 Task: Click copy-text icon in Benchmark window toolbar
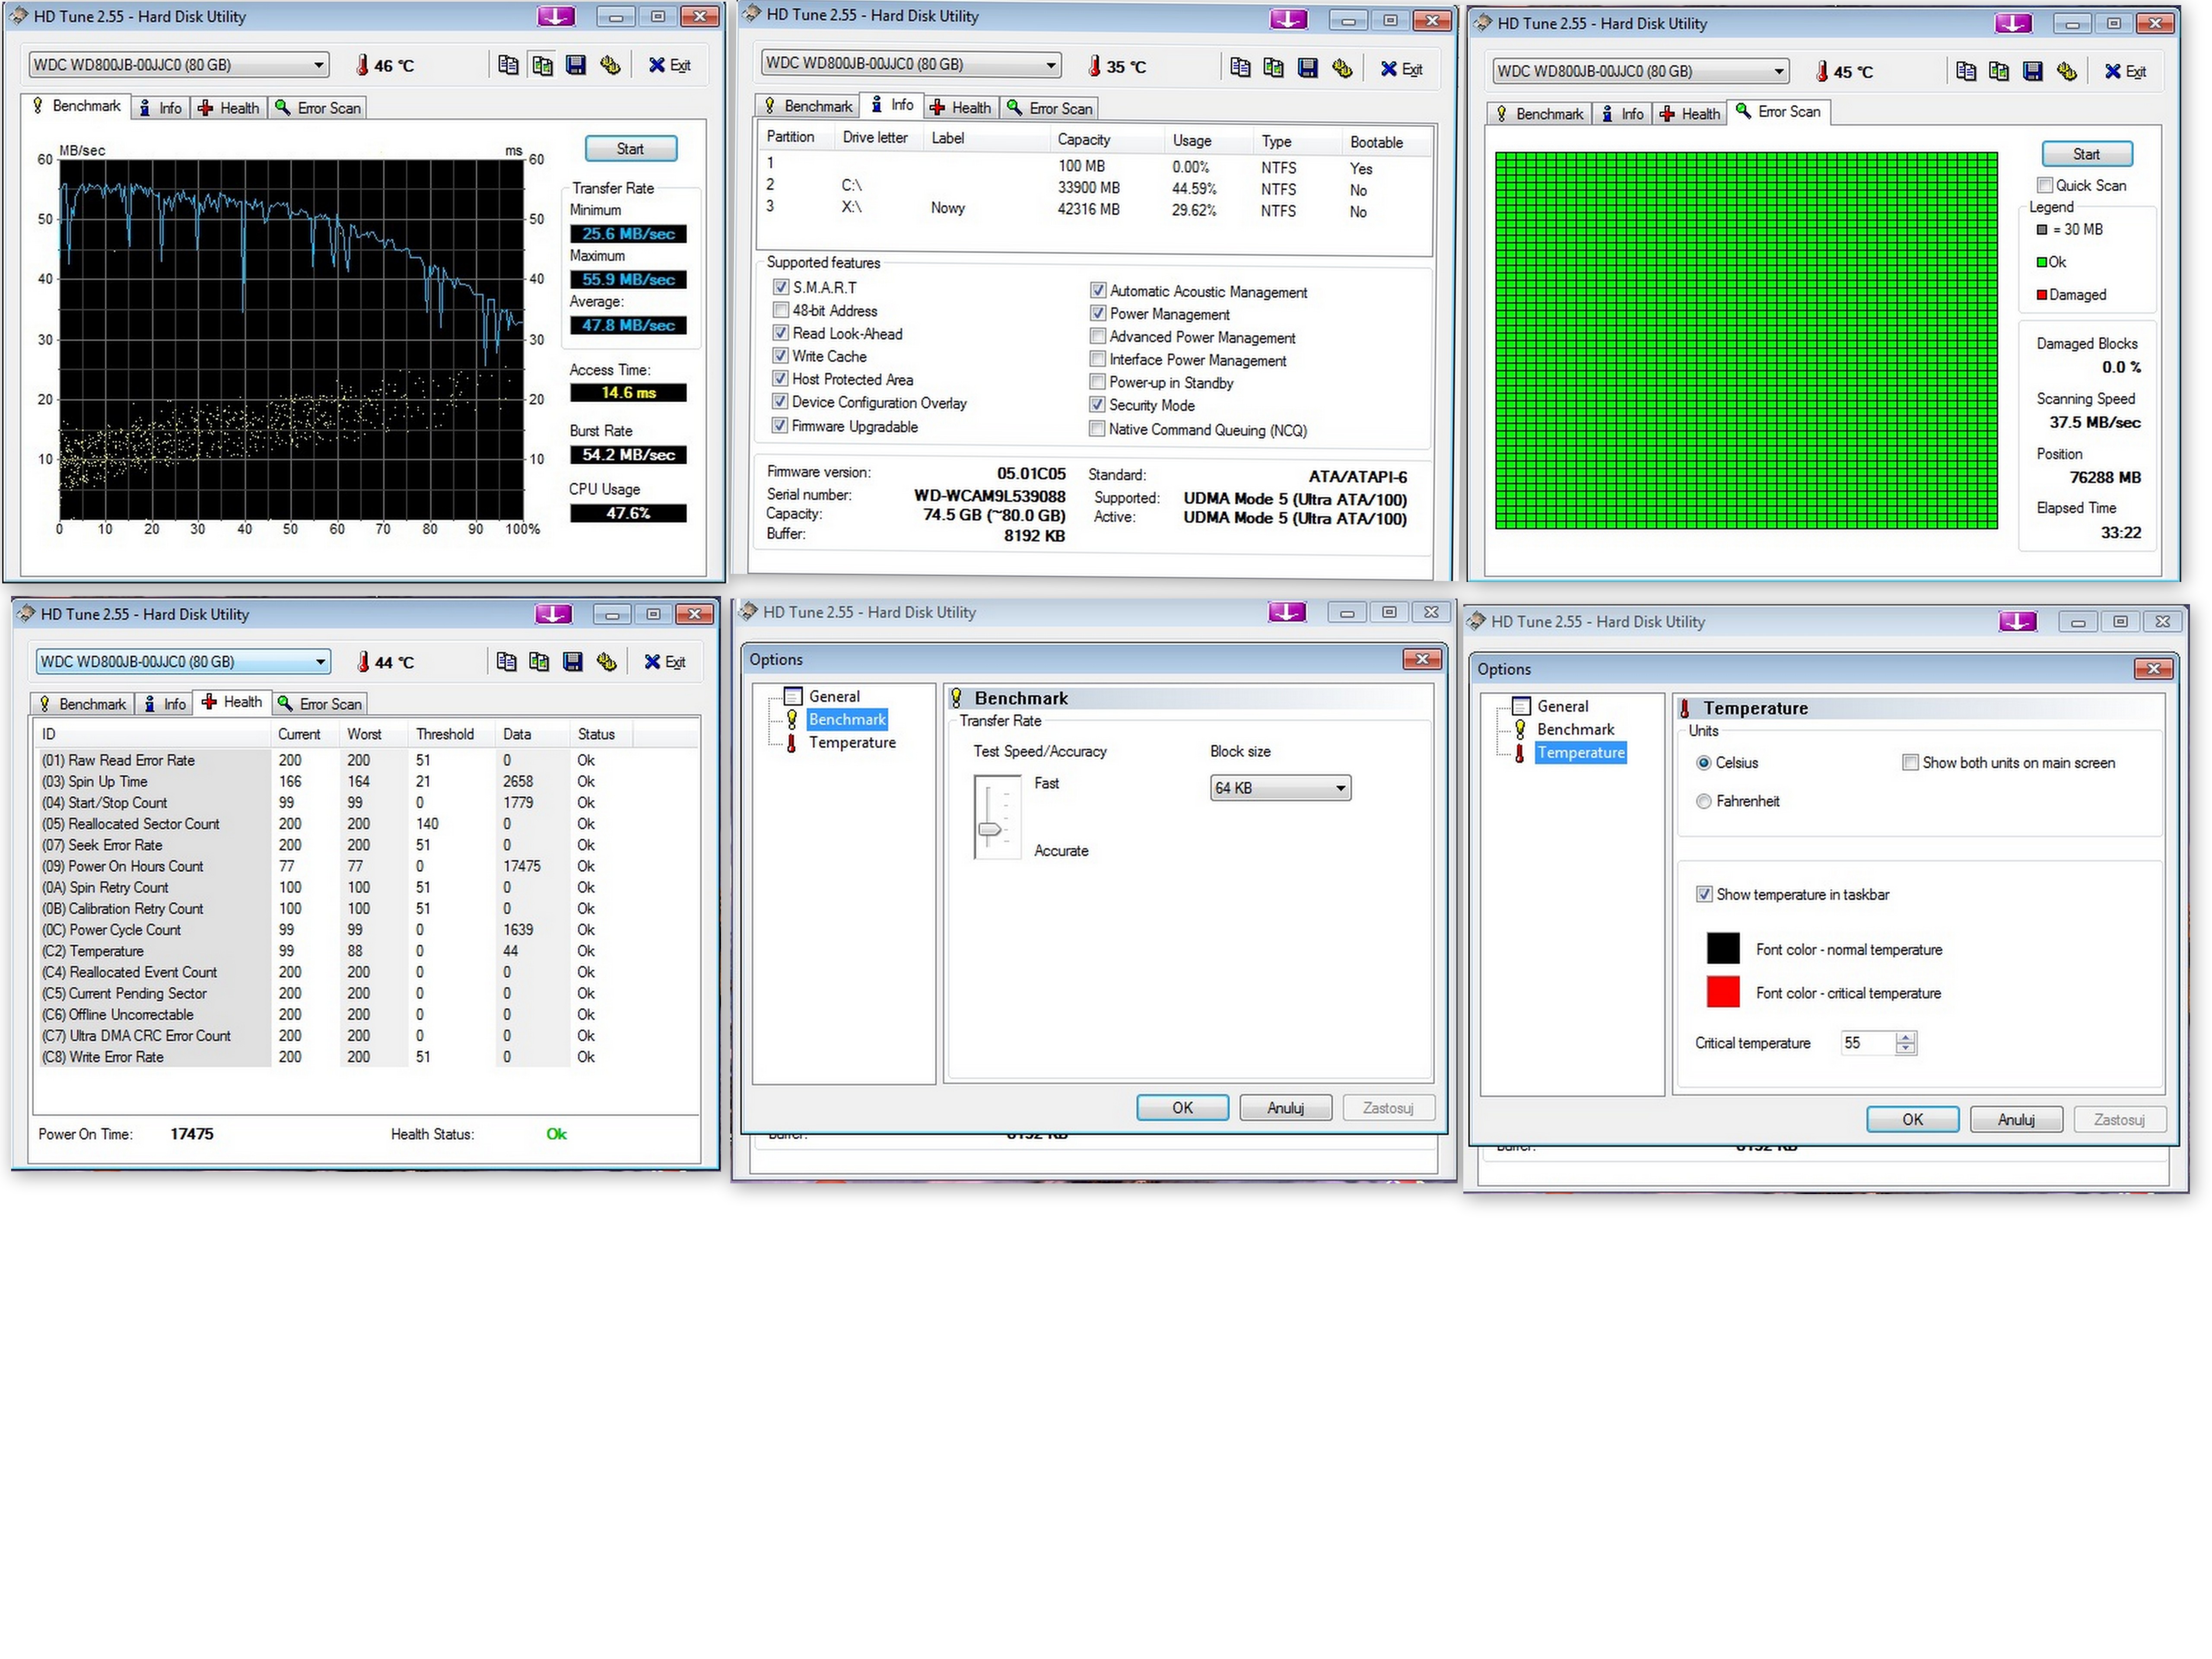(508, 65)
